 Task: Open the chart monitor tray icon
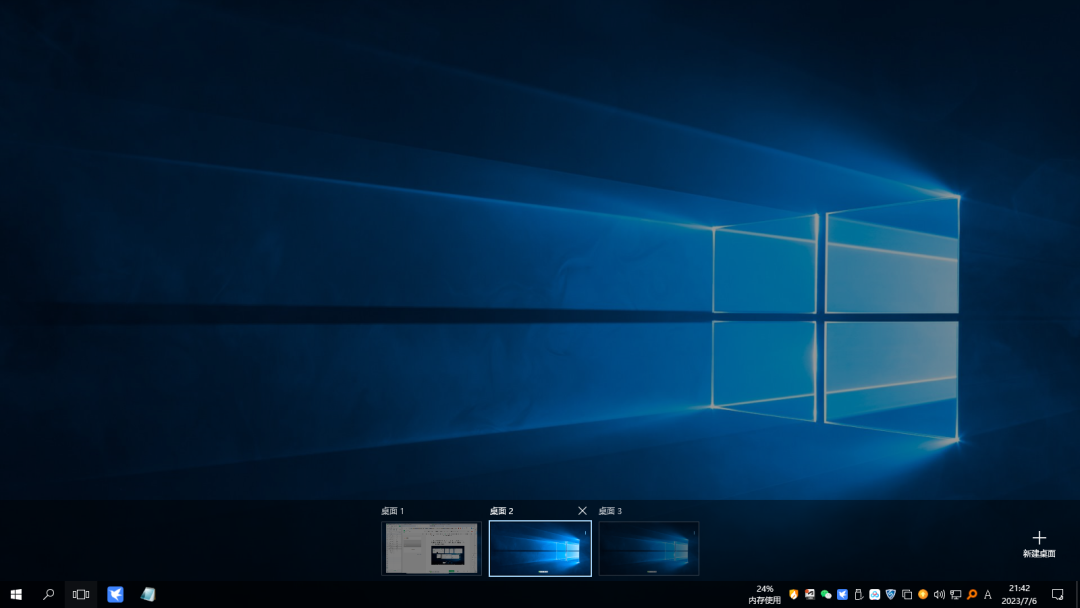810,594
